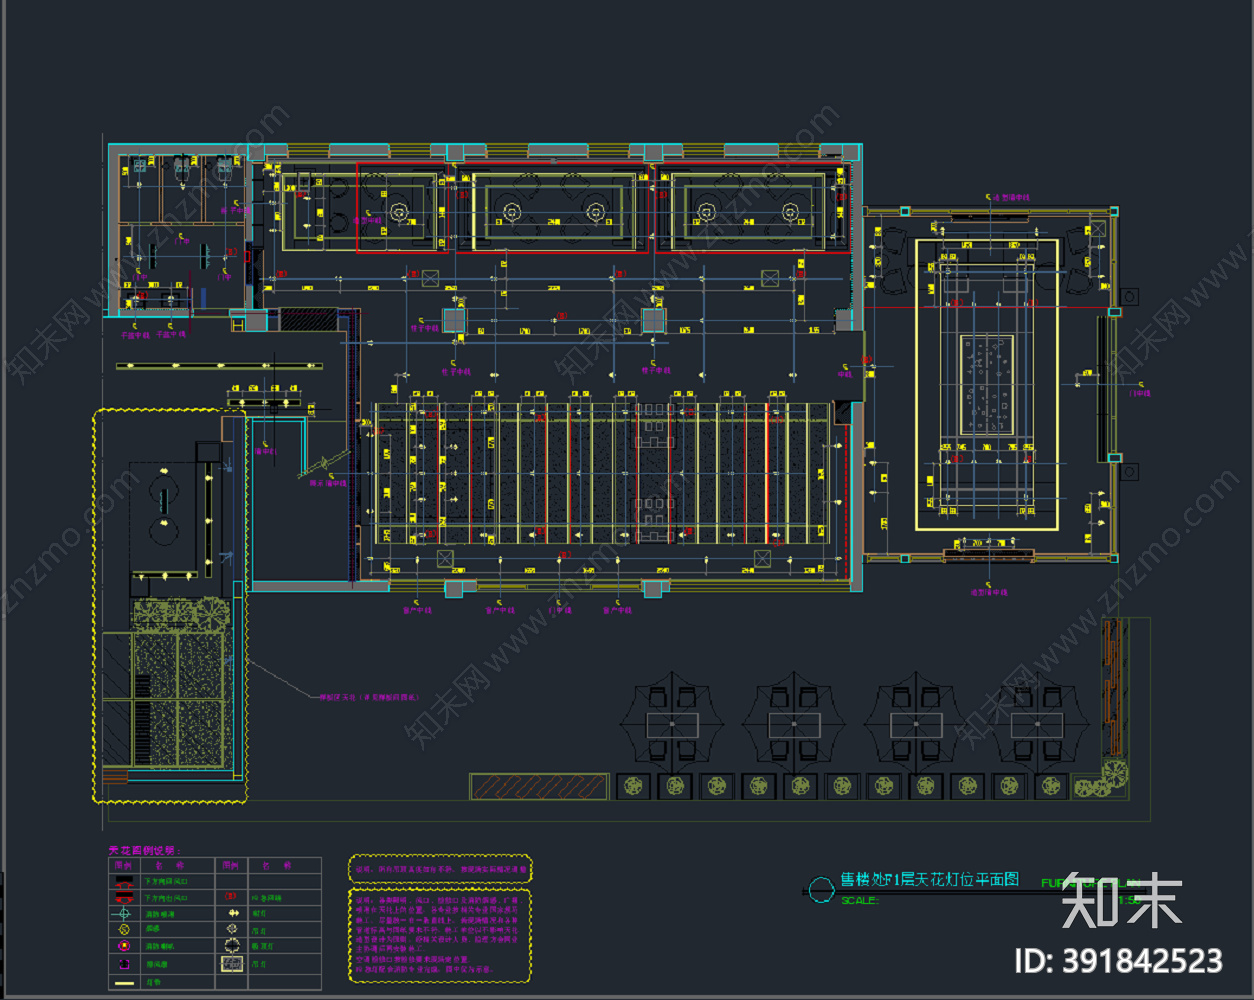Viewport: 1254px width, 1000px height.
Task: Select the light strip symbol beside 灯带
Action: coord(124,982)
